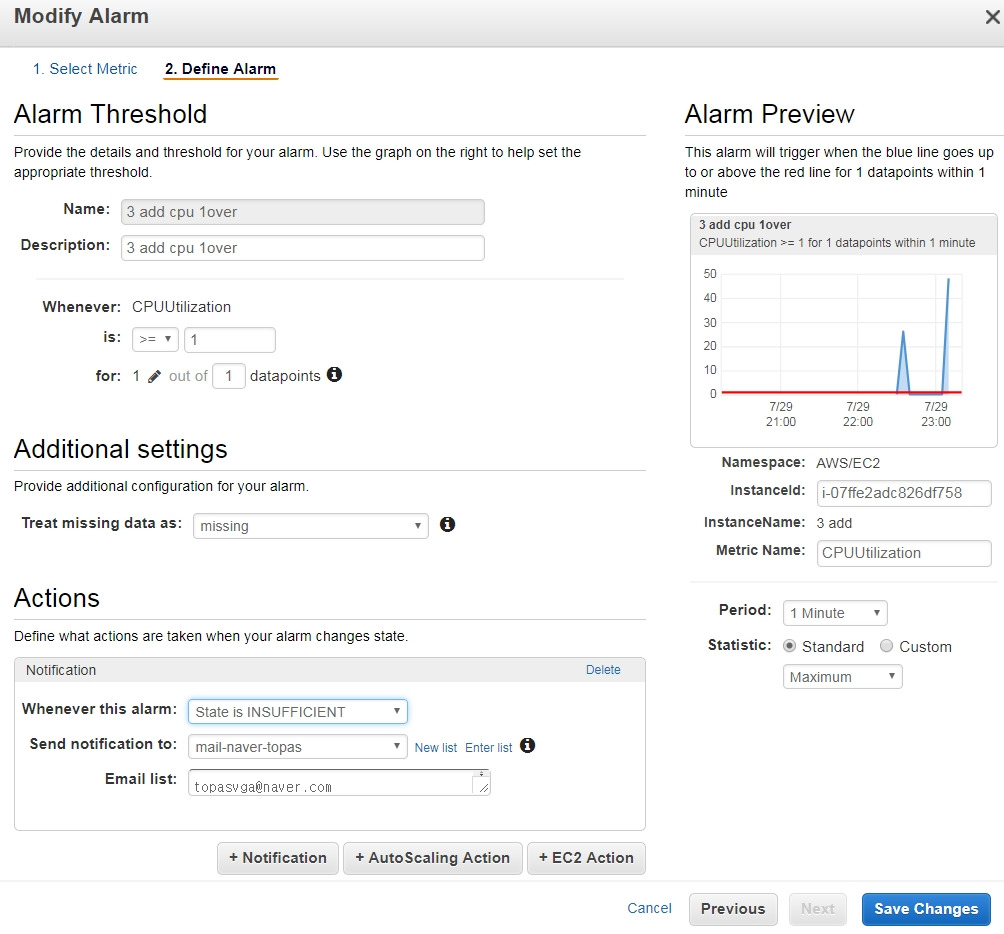Viewport: 1004px width, 934px height.
Task: Open the State is INSUFFICIENT dropdown
Action: pyautogui.click(x=298, y=712)
